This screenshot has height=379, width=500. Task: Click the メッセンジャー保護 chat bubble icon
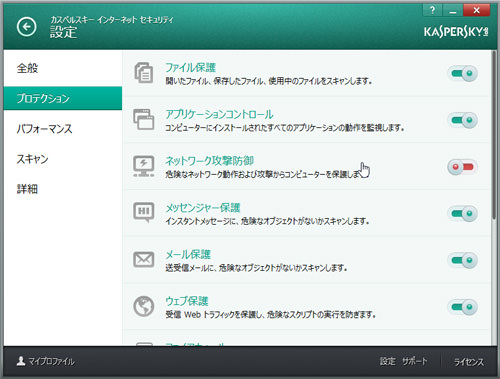click(x=144, y=212)
